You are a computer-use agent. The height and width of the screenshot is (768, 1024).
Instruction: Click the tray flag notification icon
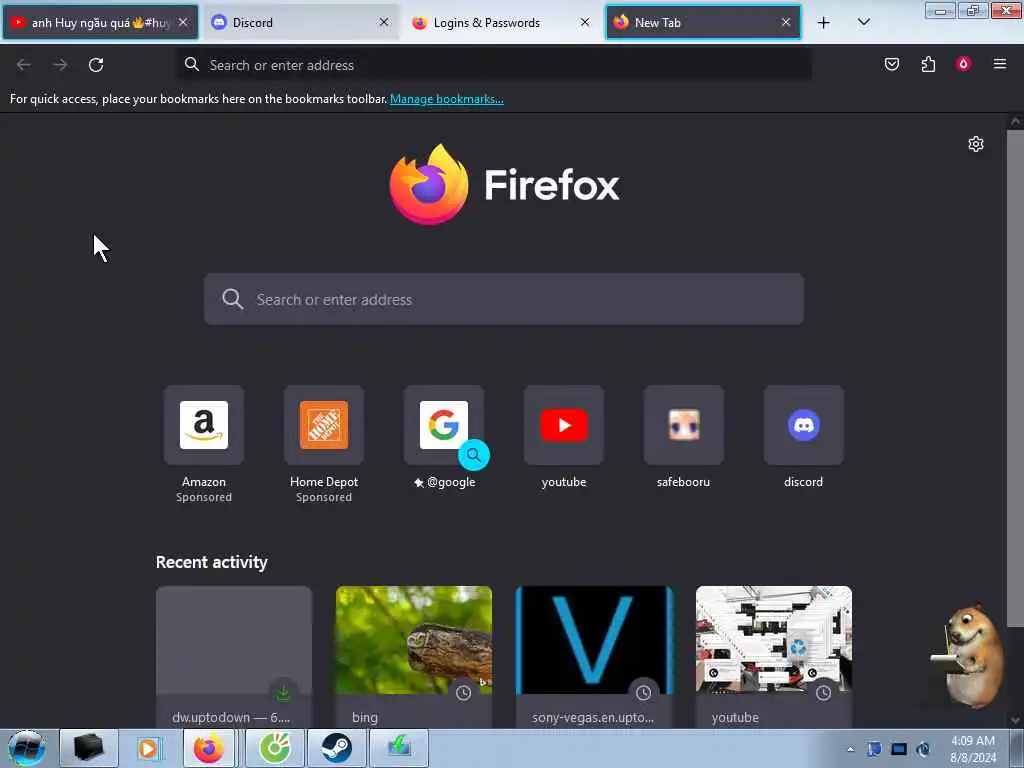pos(874,749)
